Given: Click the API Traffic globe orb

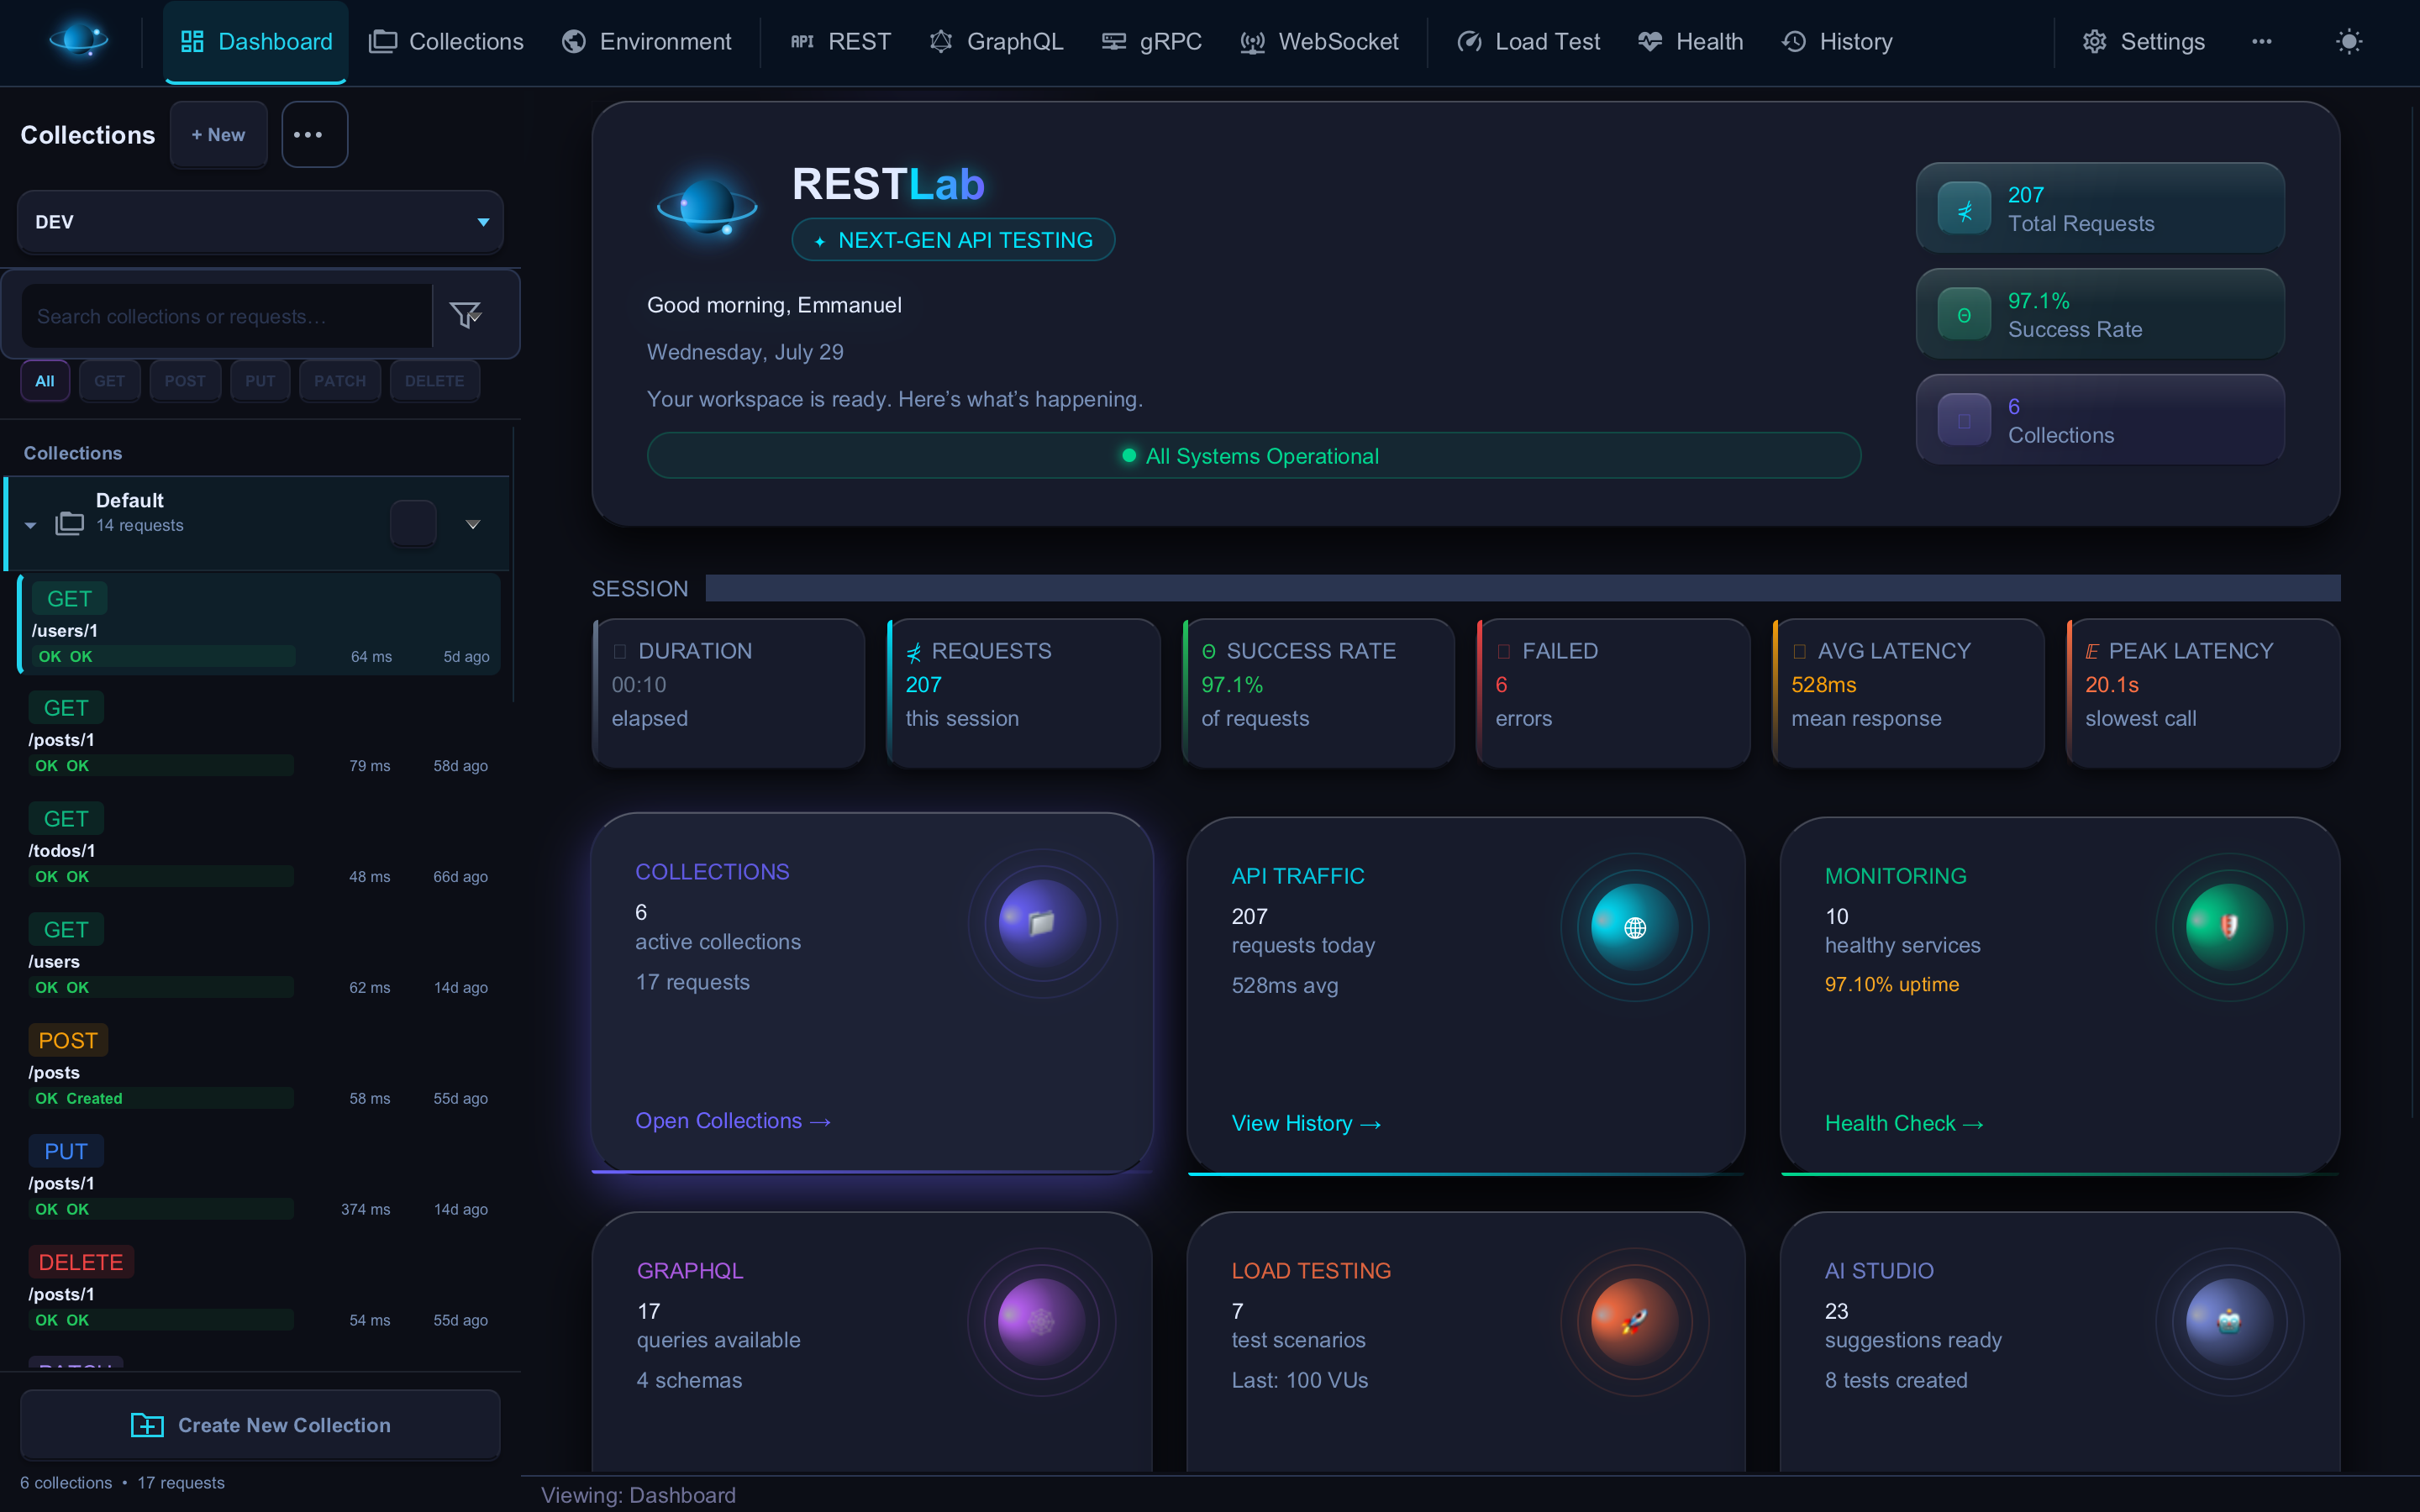Looking at the screenshot, I should pyautogui.click(x=1635, y=927).
